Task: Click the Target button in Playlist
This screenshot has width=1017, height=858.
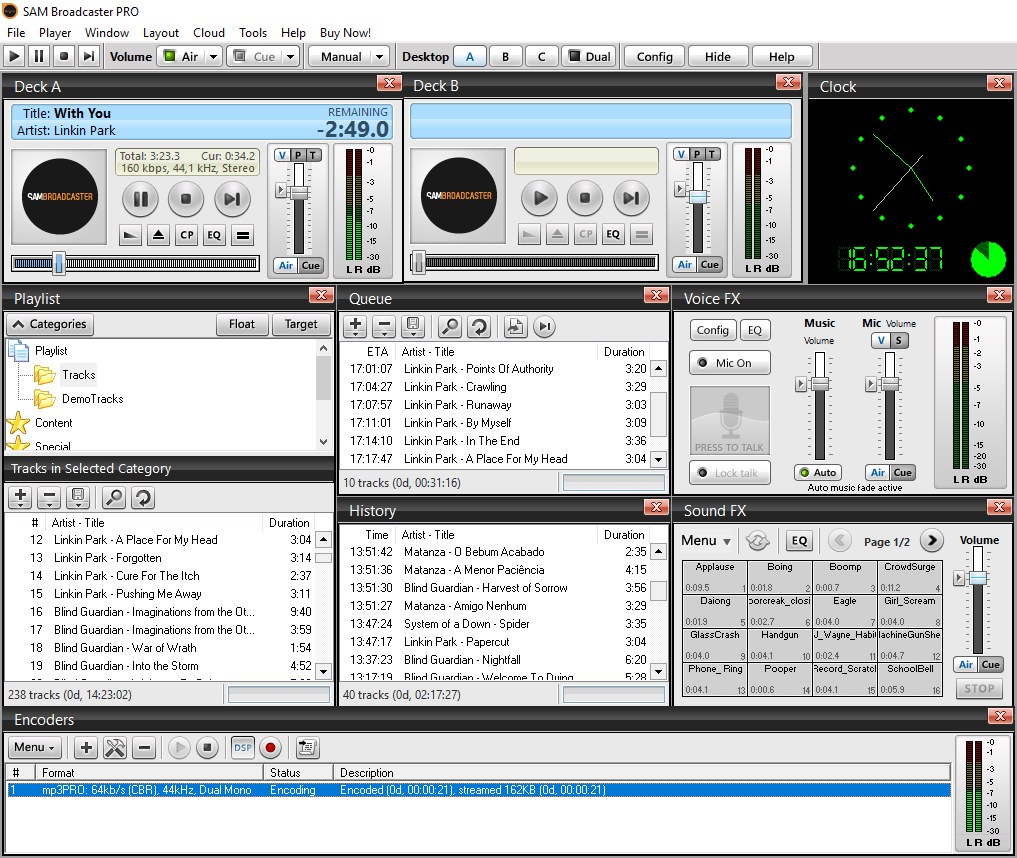Action: pyautogui.click(x=301, y=324)
